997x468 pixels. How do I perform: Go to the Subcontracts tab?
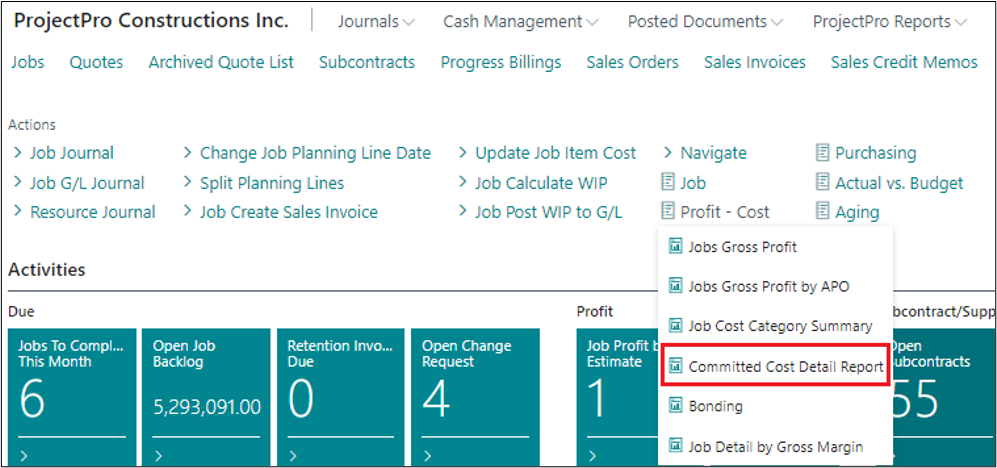click(367, 62)
